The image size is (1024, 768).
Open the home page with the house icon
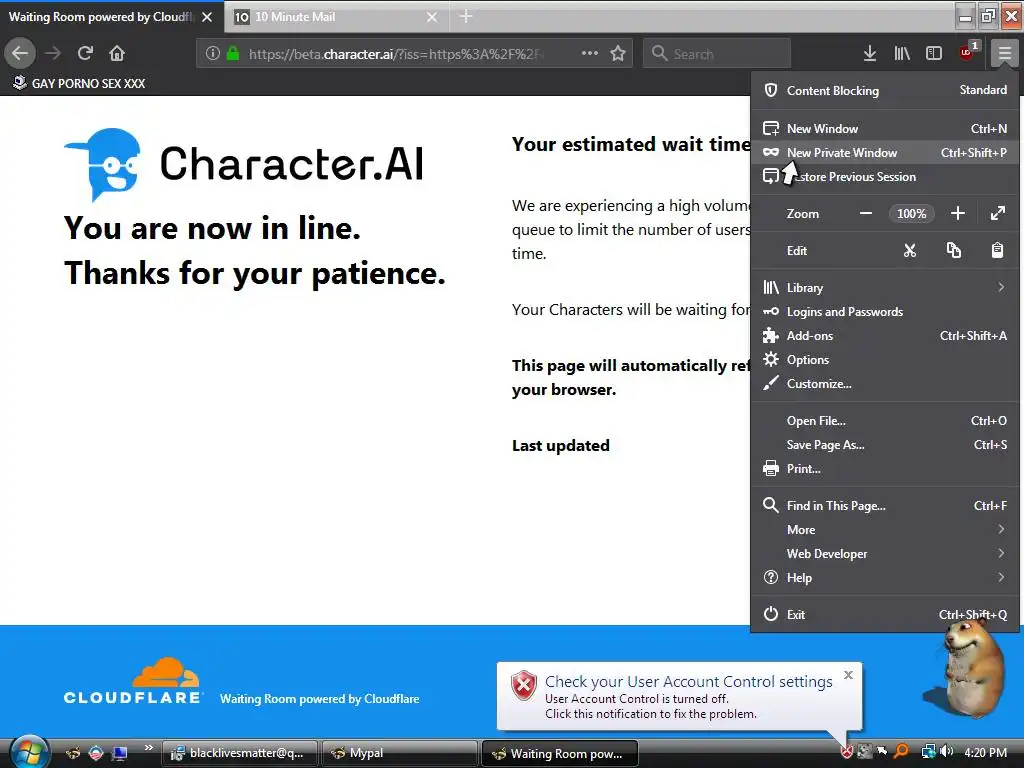pyautogui.click(x=117, y=54)
